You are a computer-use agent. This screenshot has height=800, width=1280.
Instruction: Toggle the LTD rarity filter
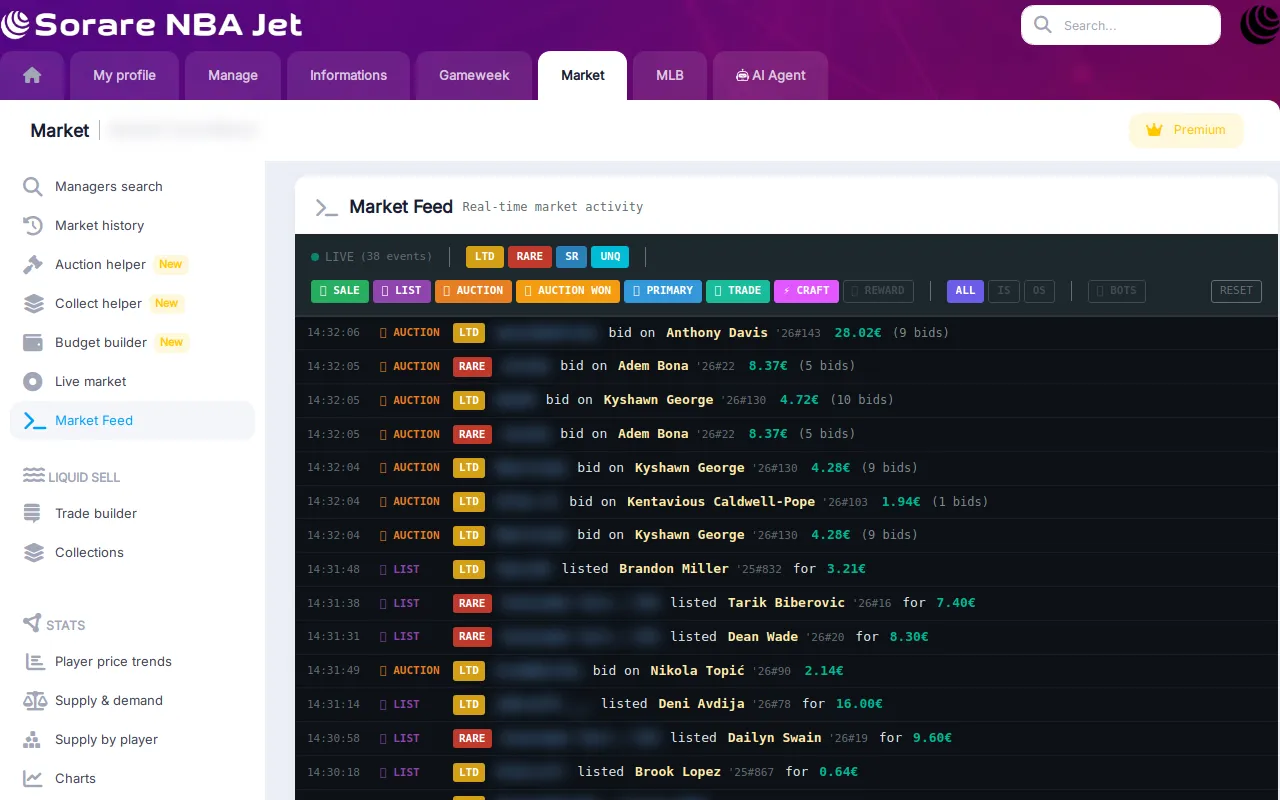(x=485, y=257)
